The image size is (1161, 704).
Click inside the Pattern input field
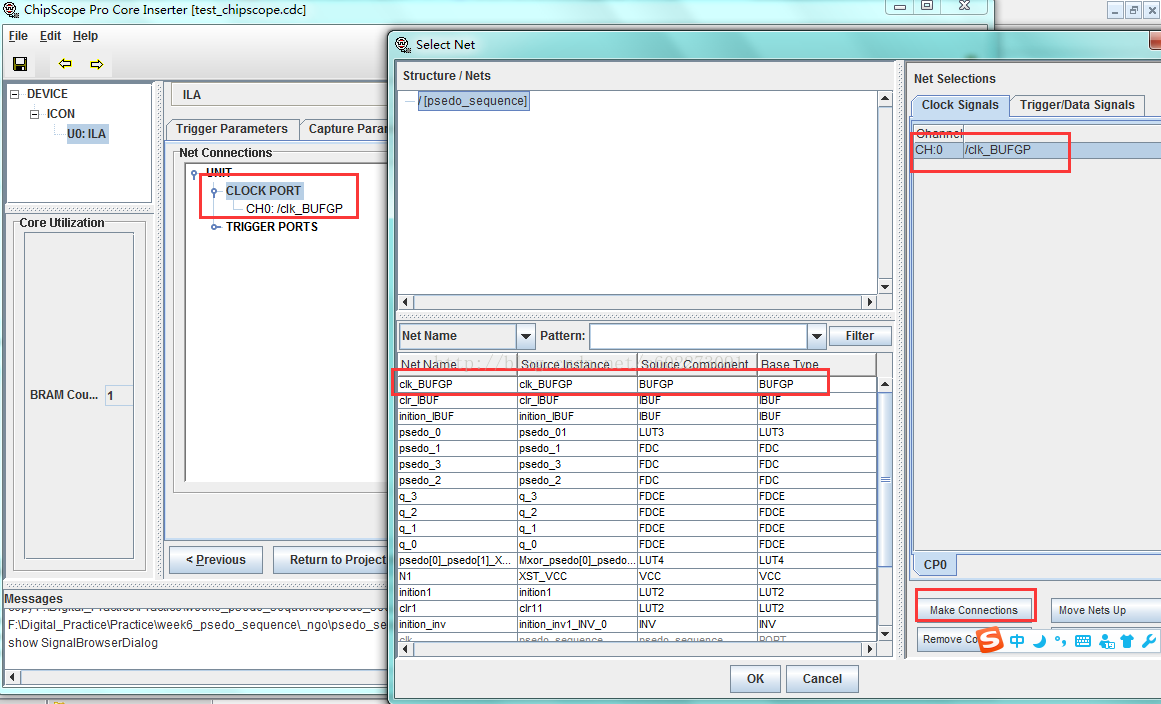click(698, 336)
